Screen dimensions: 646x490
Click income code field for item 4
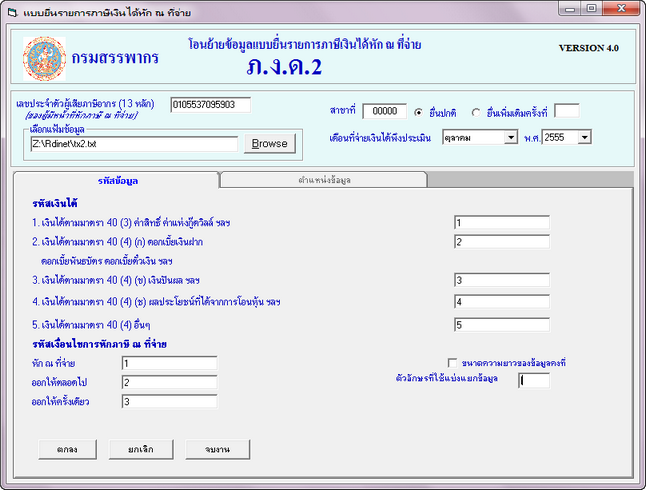502,302
